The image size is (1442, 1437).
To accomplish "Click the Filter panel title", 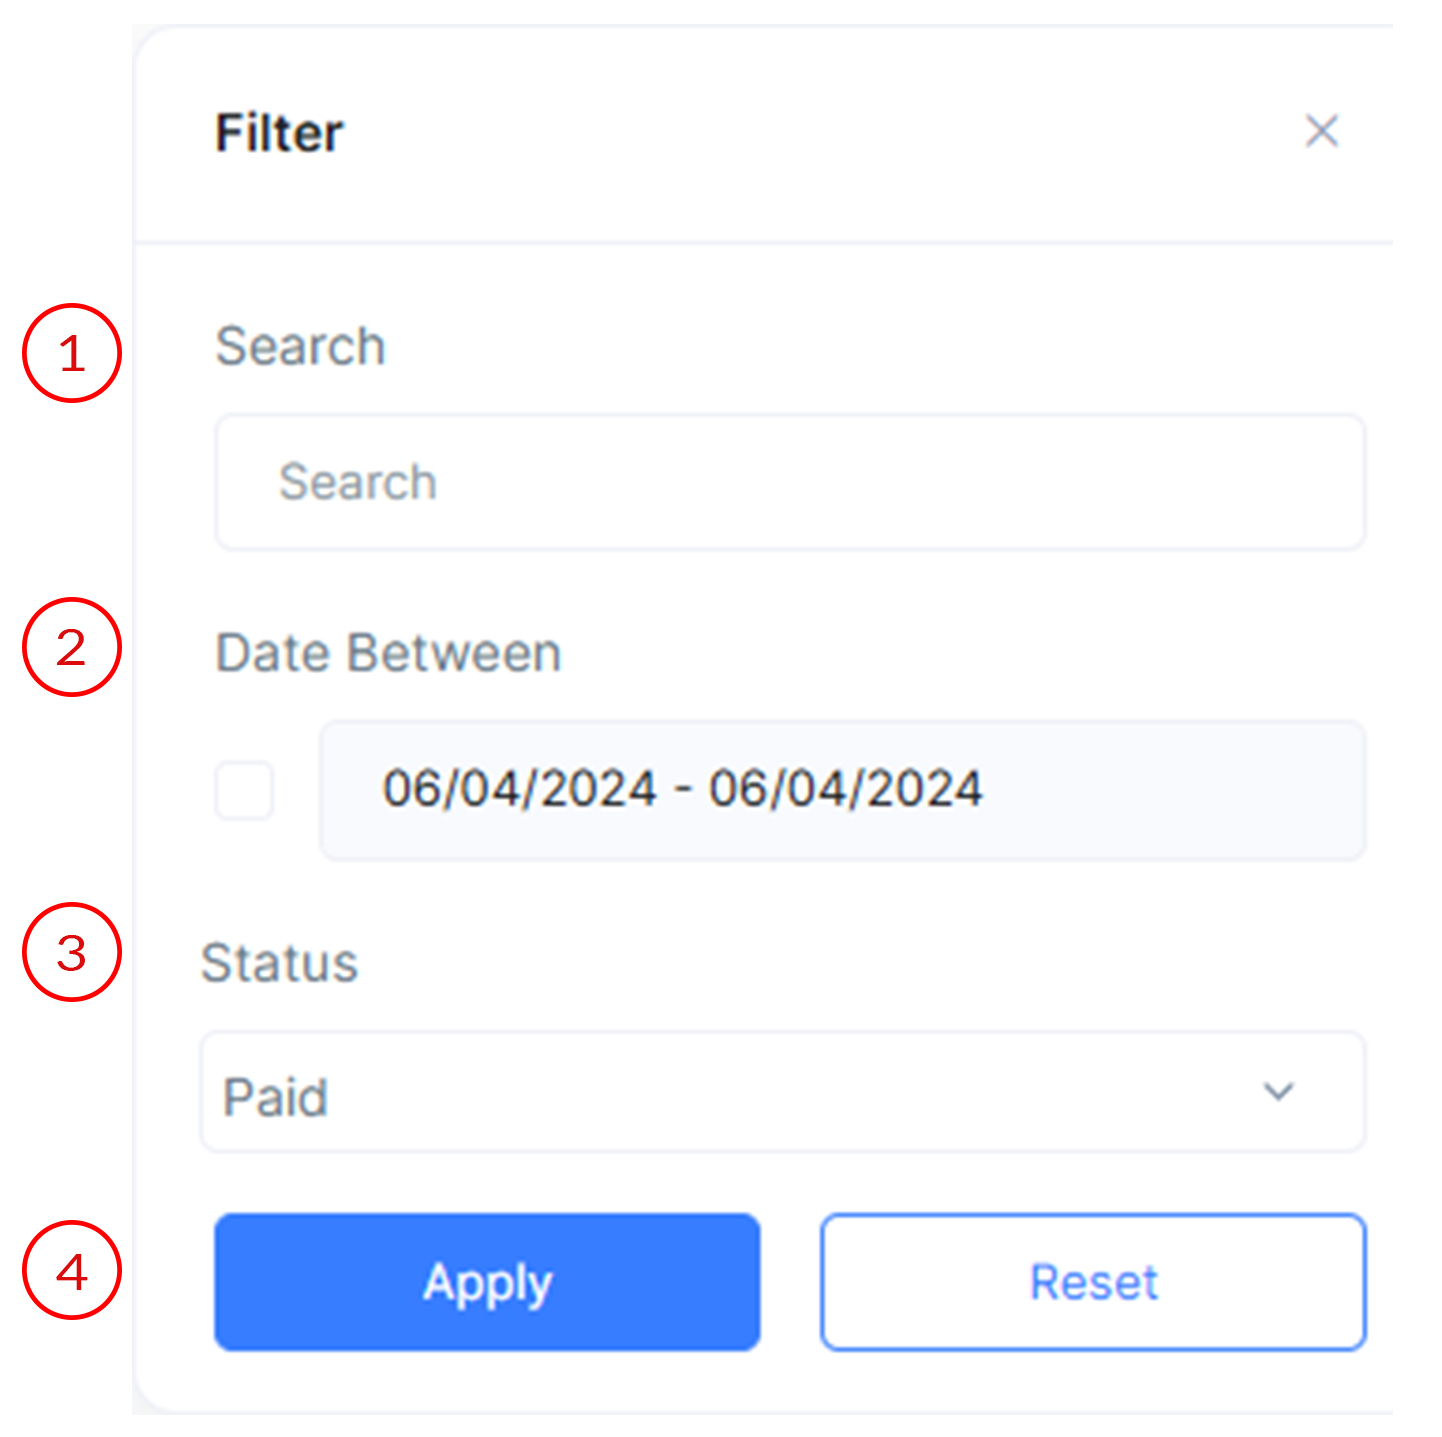I will point(279,133).
